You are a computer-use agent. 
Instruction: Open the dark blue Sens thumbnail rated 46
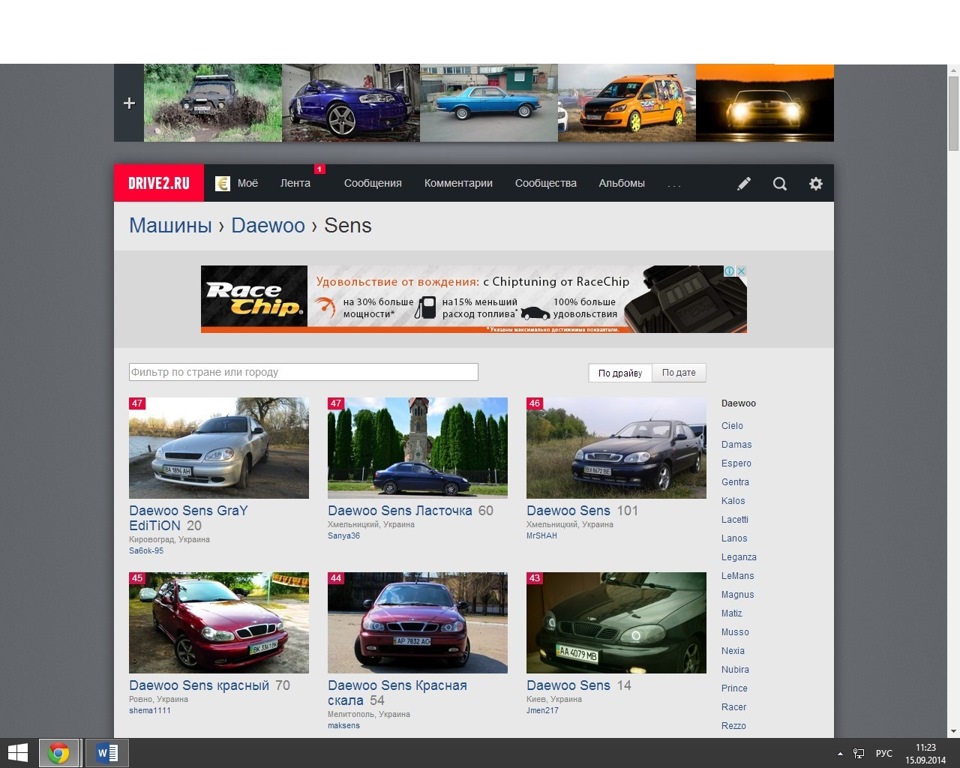point(617,448)
